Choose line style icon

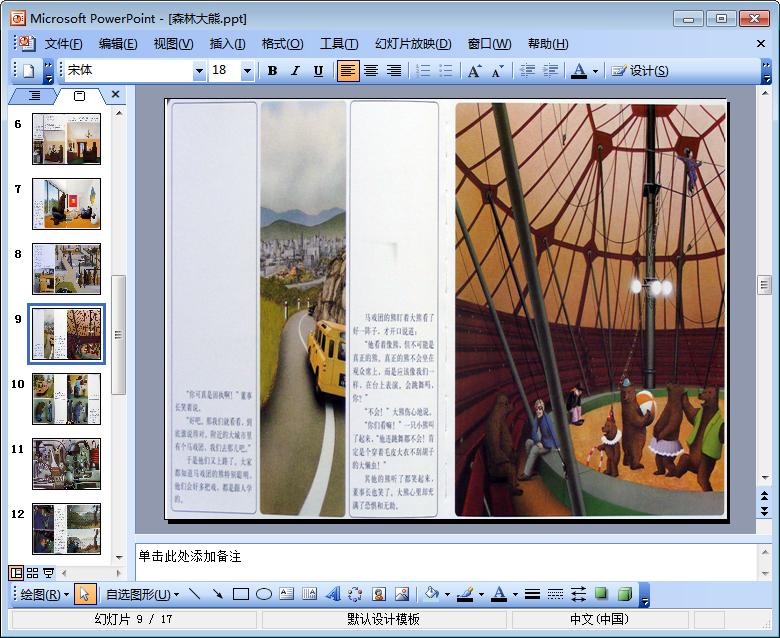532,594
